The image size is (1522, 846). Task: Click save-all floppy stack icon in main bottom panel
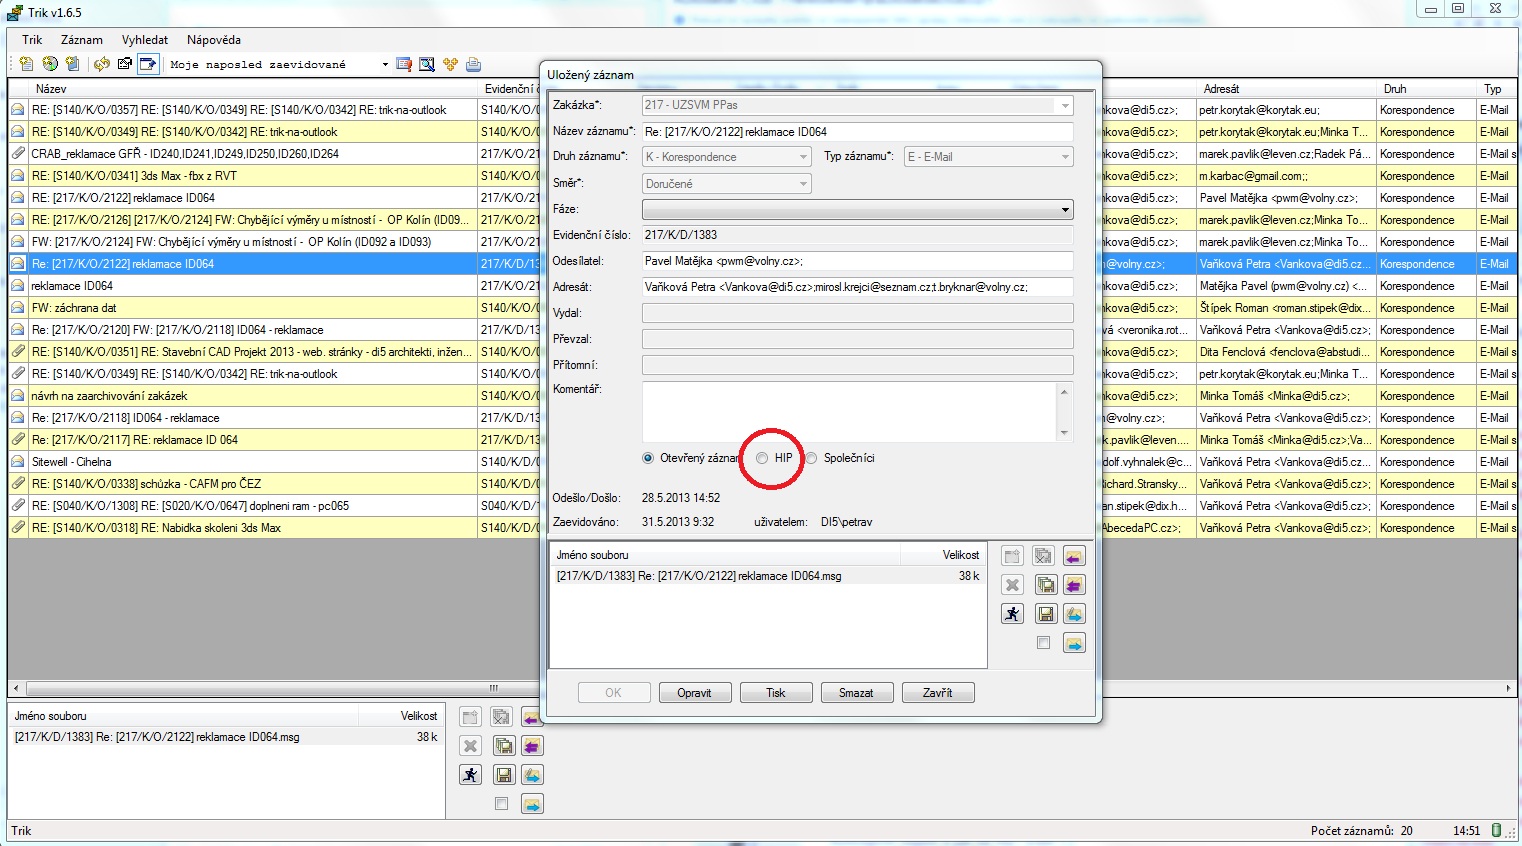point(503,745)
